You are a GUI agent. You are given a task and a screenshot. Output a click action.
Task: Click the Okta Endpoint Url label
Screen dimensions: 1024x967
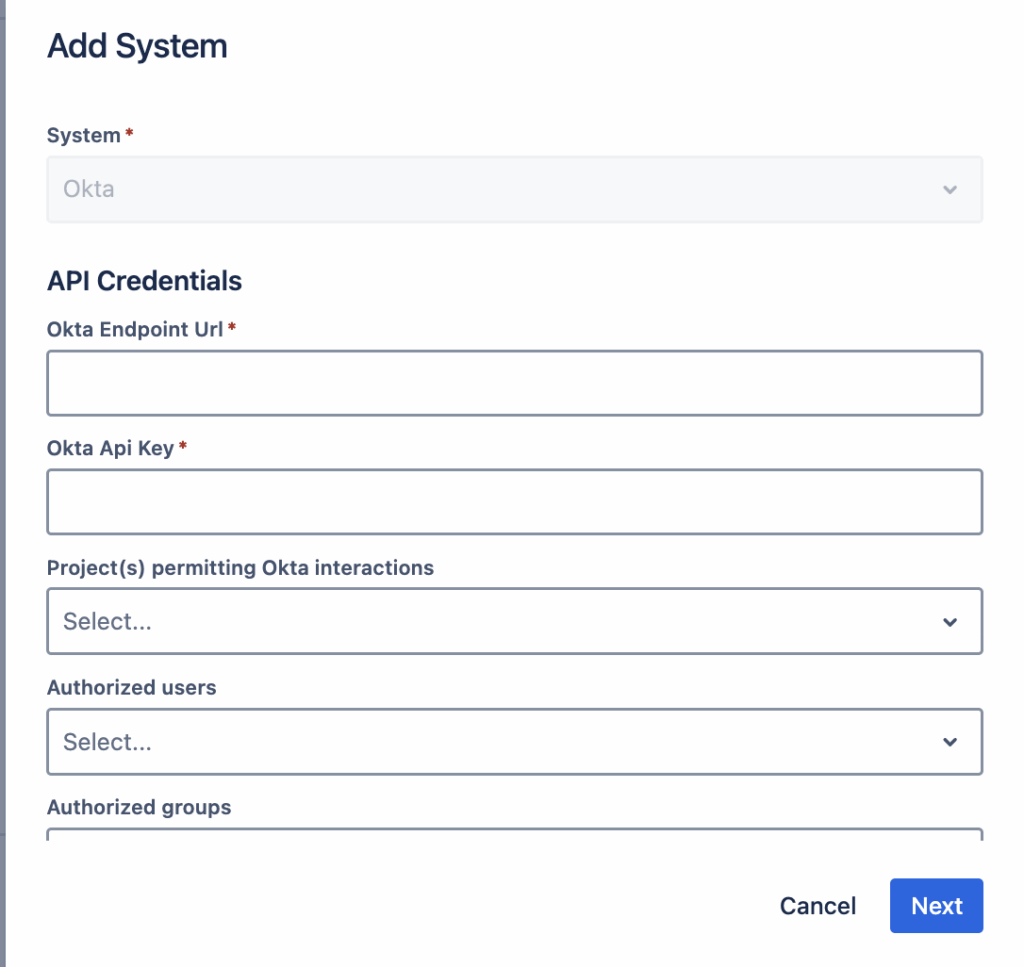(x=135, y=328)
